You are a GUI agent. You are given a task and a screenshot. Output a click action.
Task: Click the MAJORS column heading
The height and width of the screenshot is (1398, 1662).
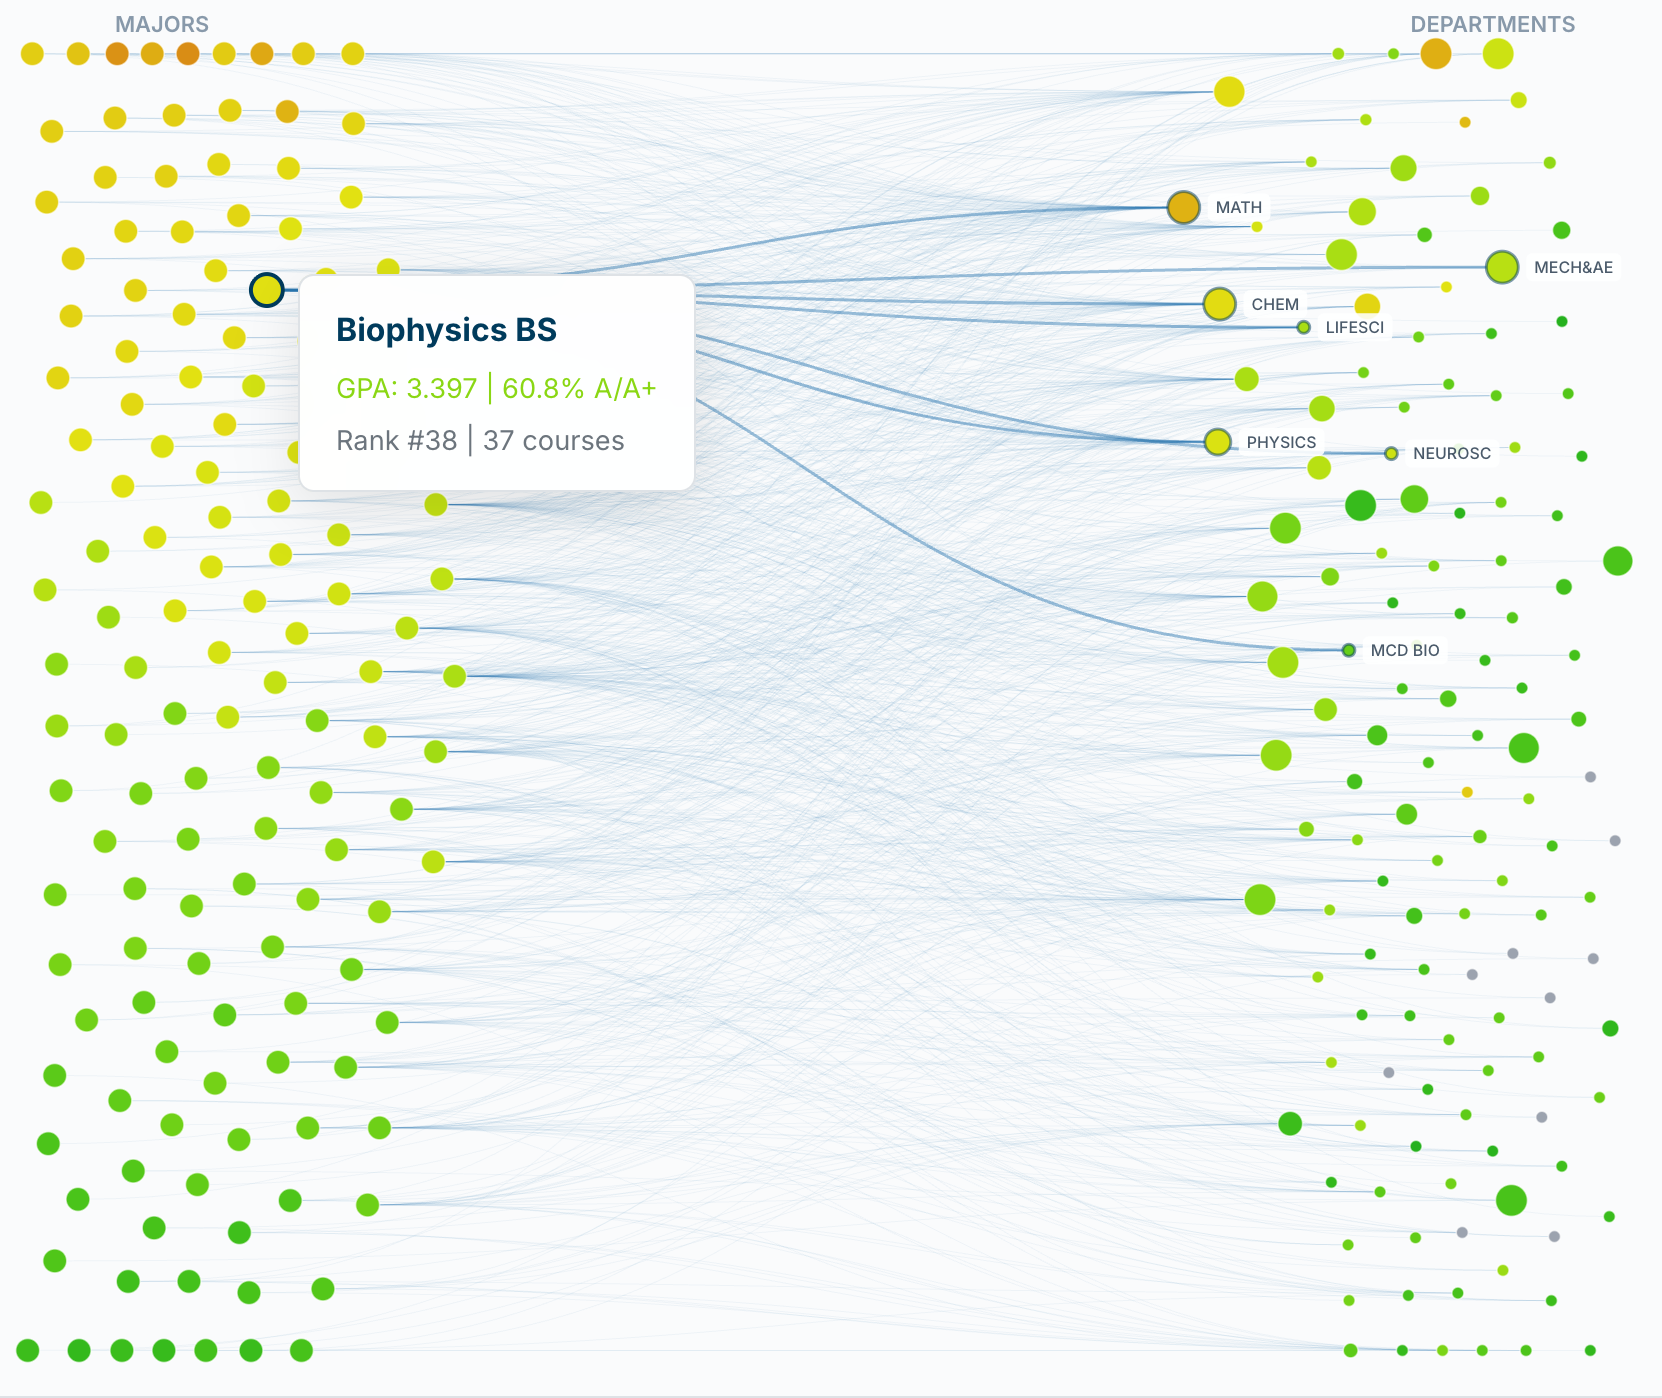coord(162,24)
